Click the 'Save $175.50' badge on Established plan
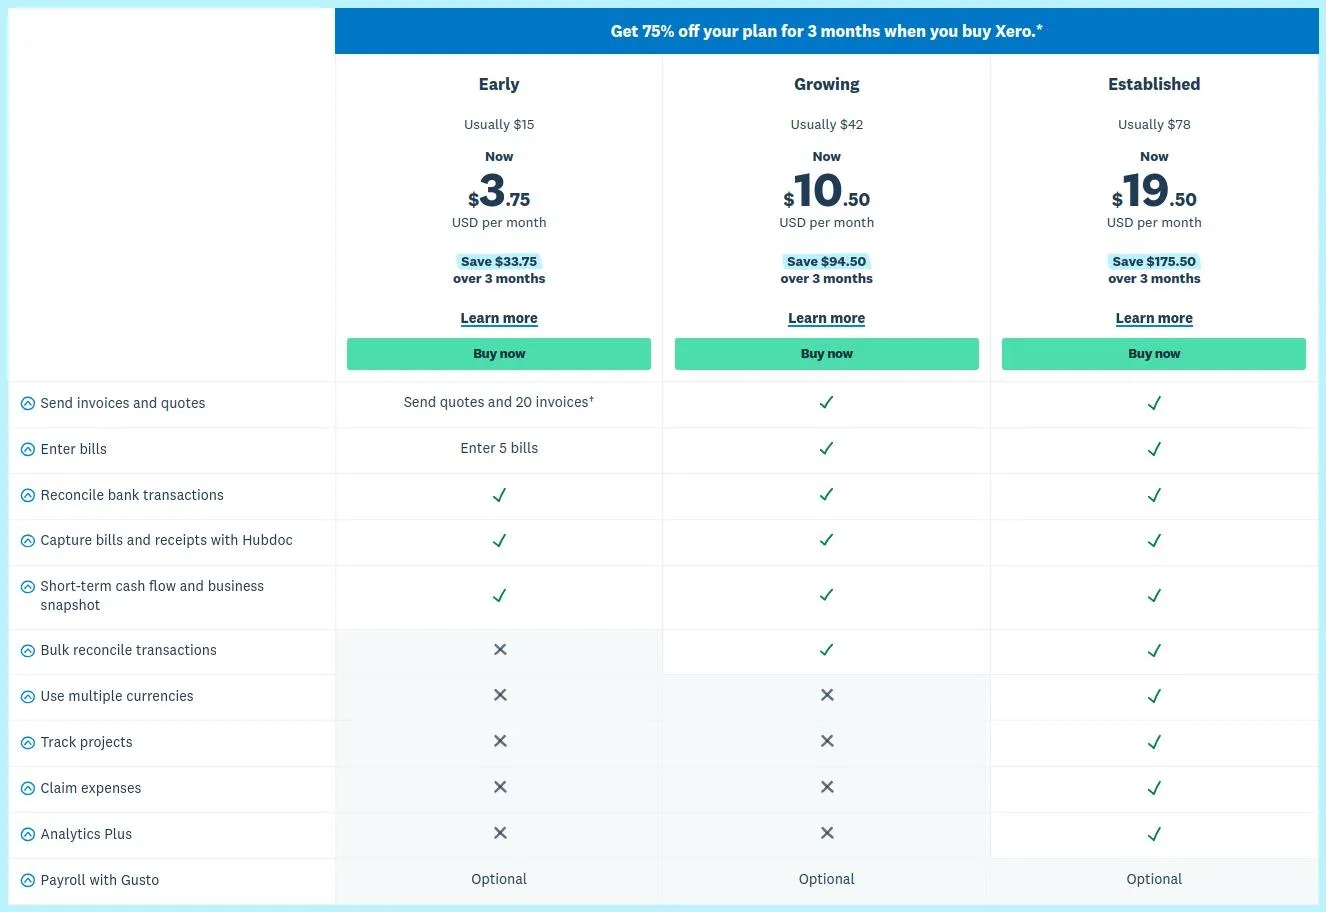The image size is (1326, 912). (1154, 261)
